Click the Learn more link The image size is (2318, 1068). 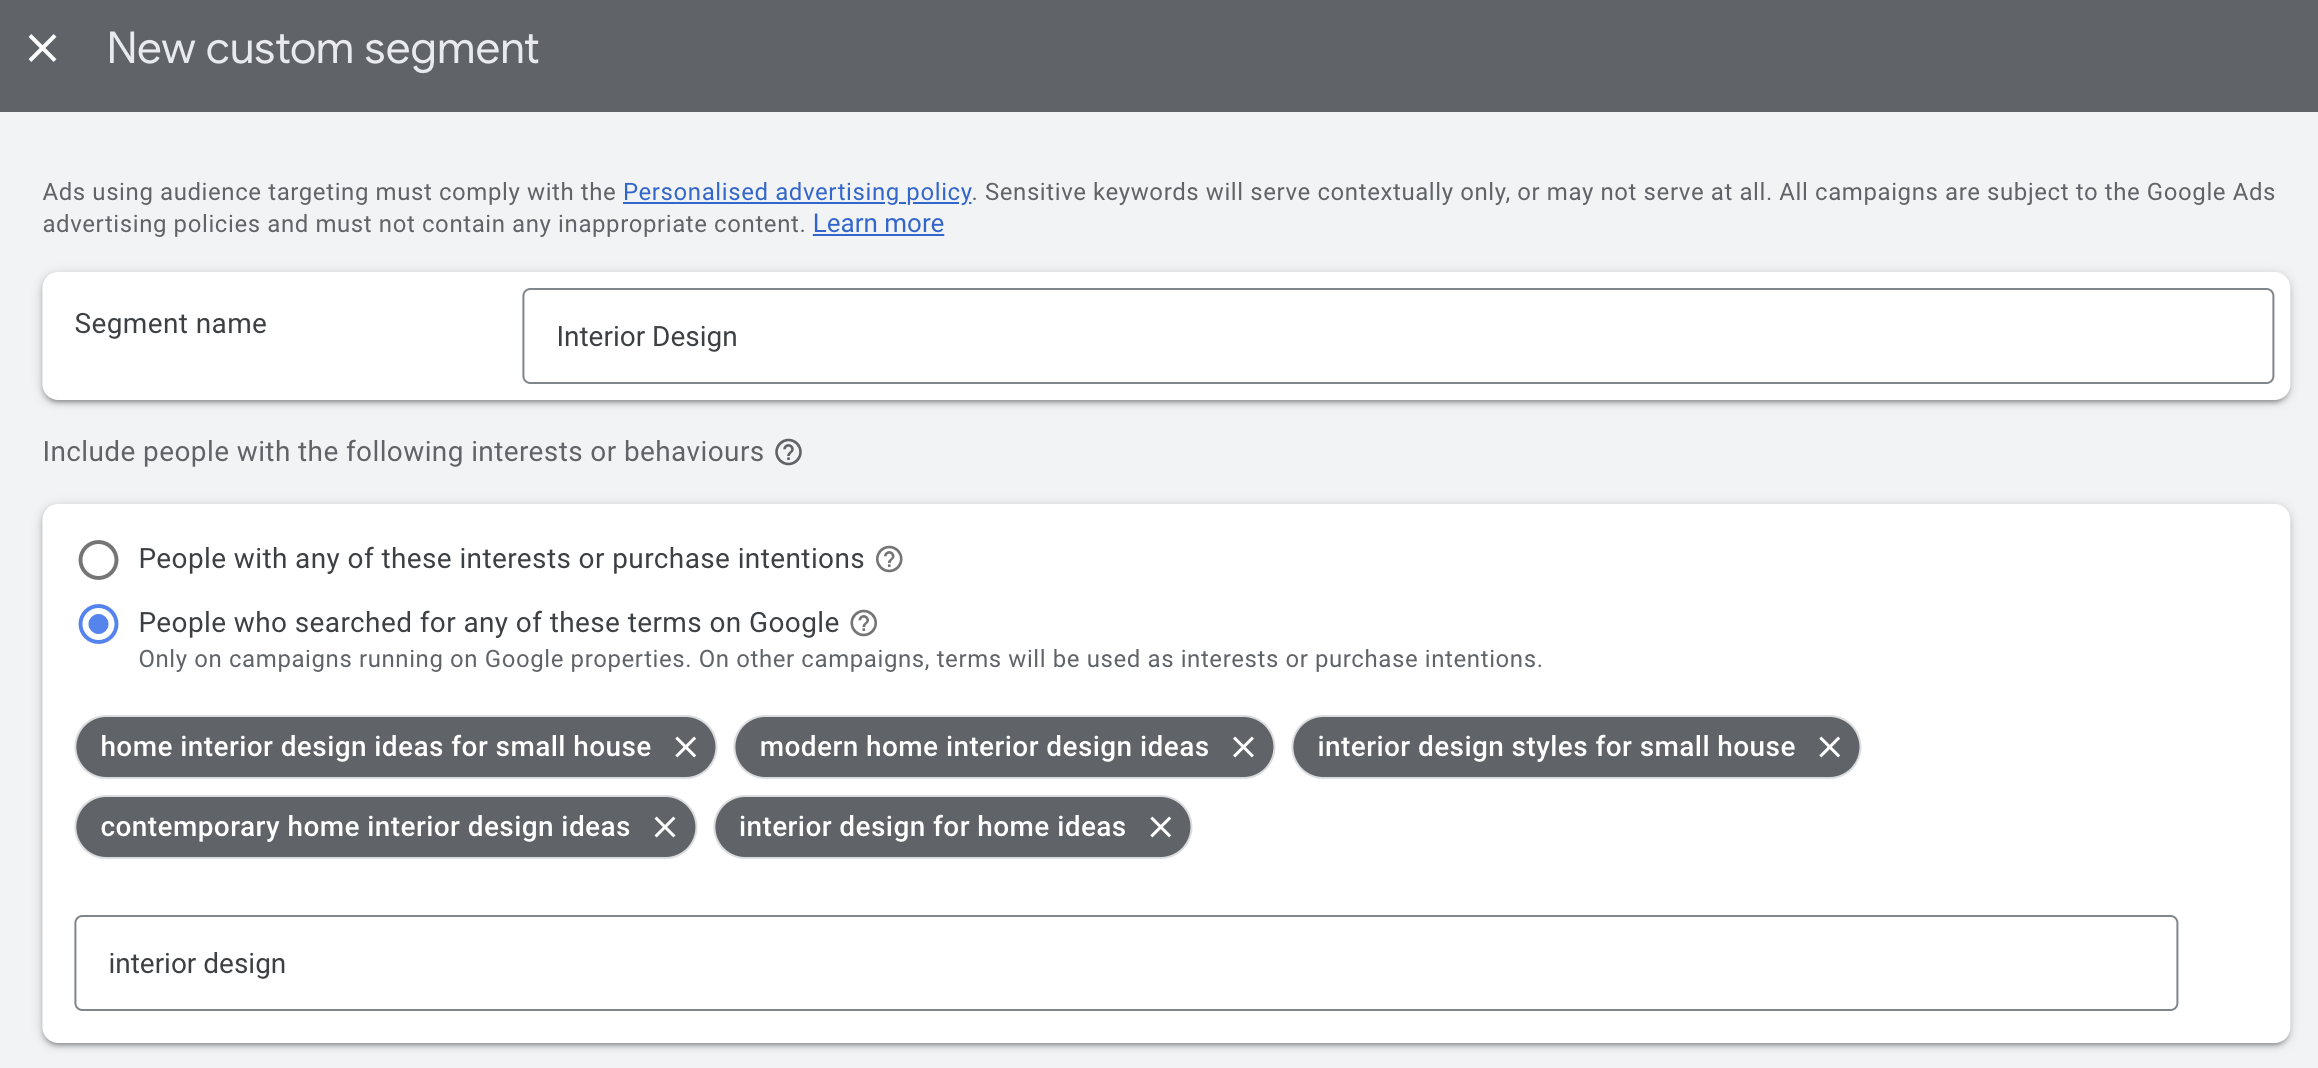tap(877, 224)
